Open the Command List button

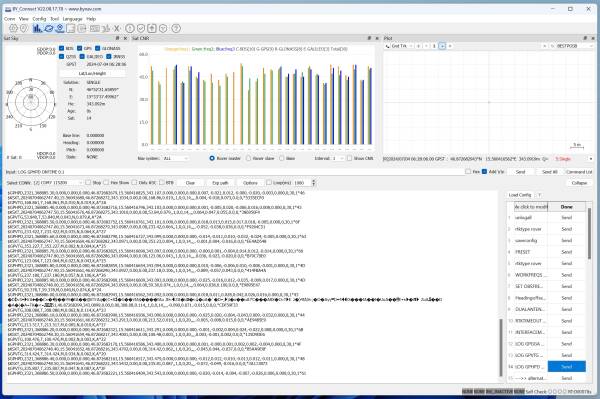pos(579,172)
